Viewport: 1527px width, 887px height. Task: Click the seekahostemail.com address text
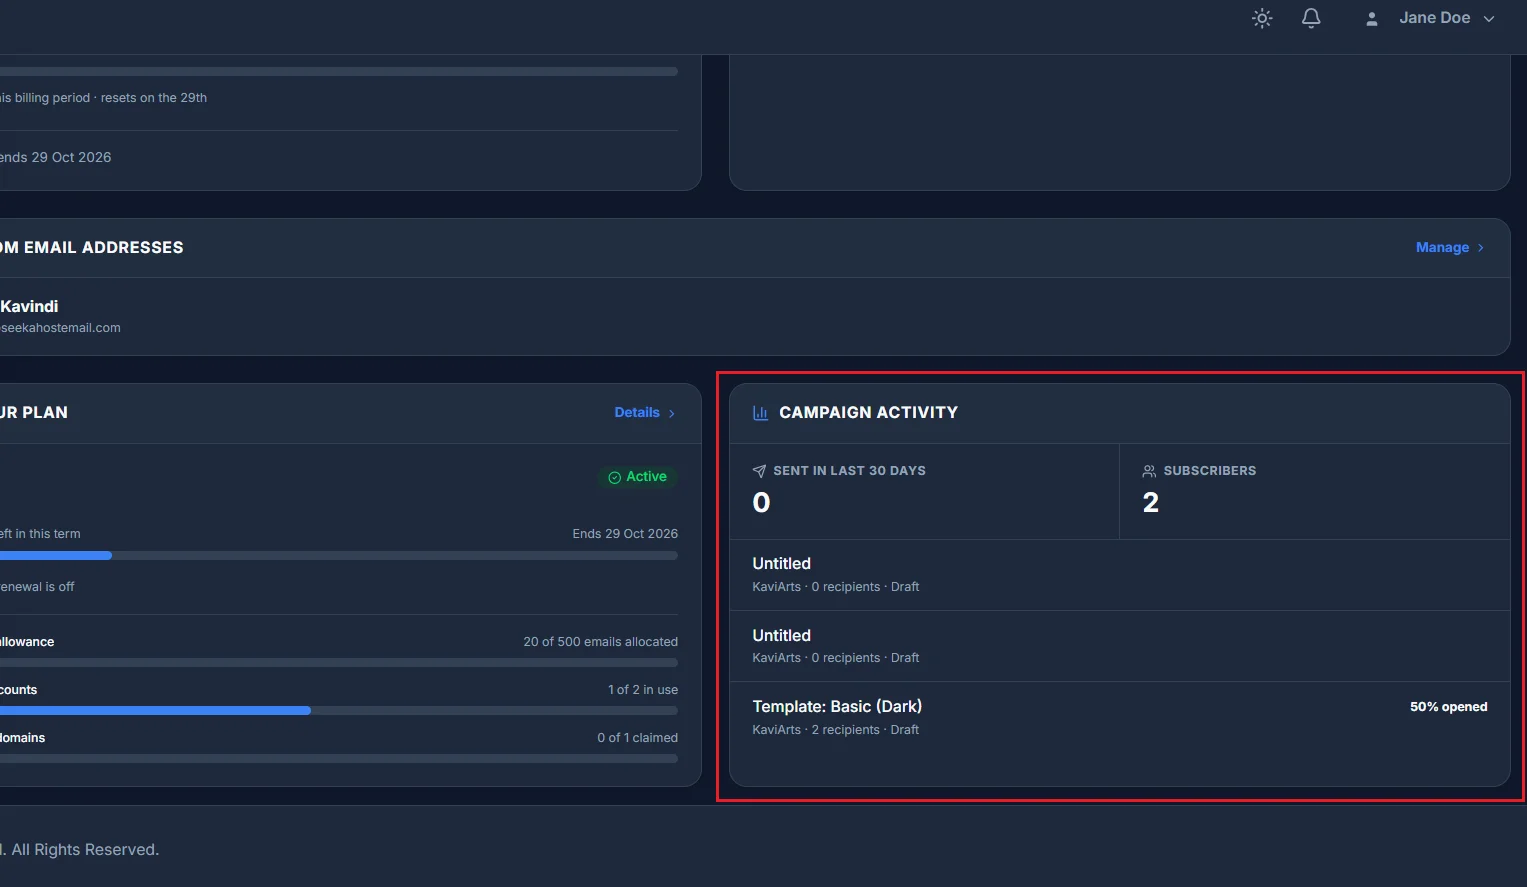pyautogui.click(x=60, y=328)
